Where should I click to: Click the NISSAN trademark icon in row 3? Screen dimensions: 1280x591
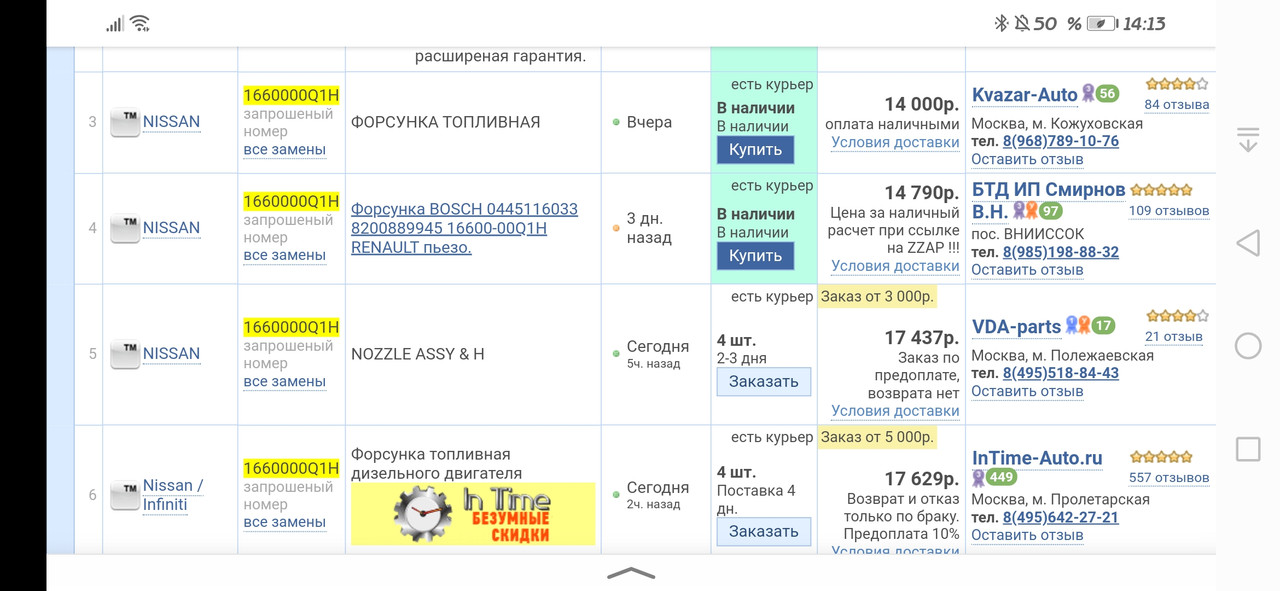tap(125, 122)
